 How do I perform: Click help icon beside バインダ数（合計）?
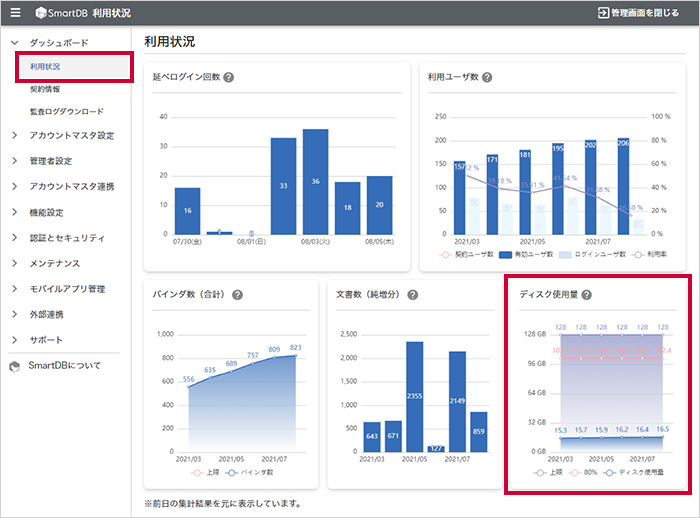pyautogui.click(x=238, y=295)
